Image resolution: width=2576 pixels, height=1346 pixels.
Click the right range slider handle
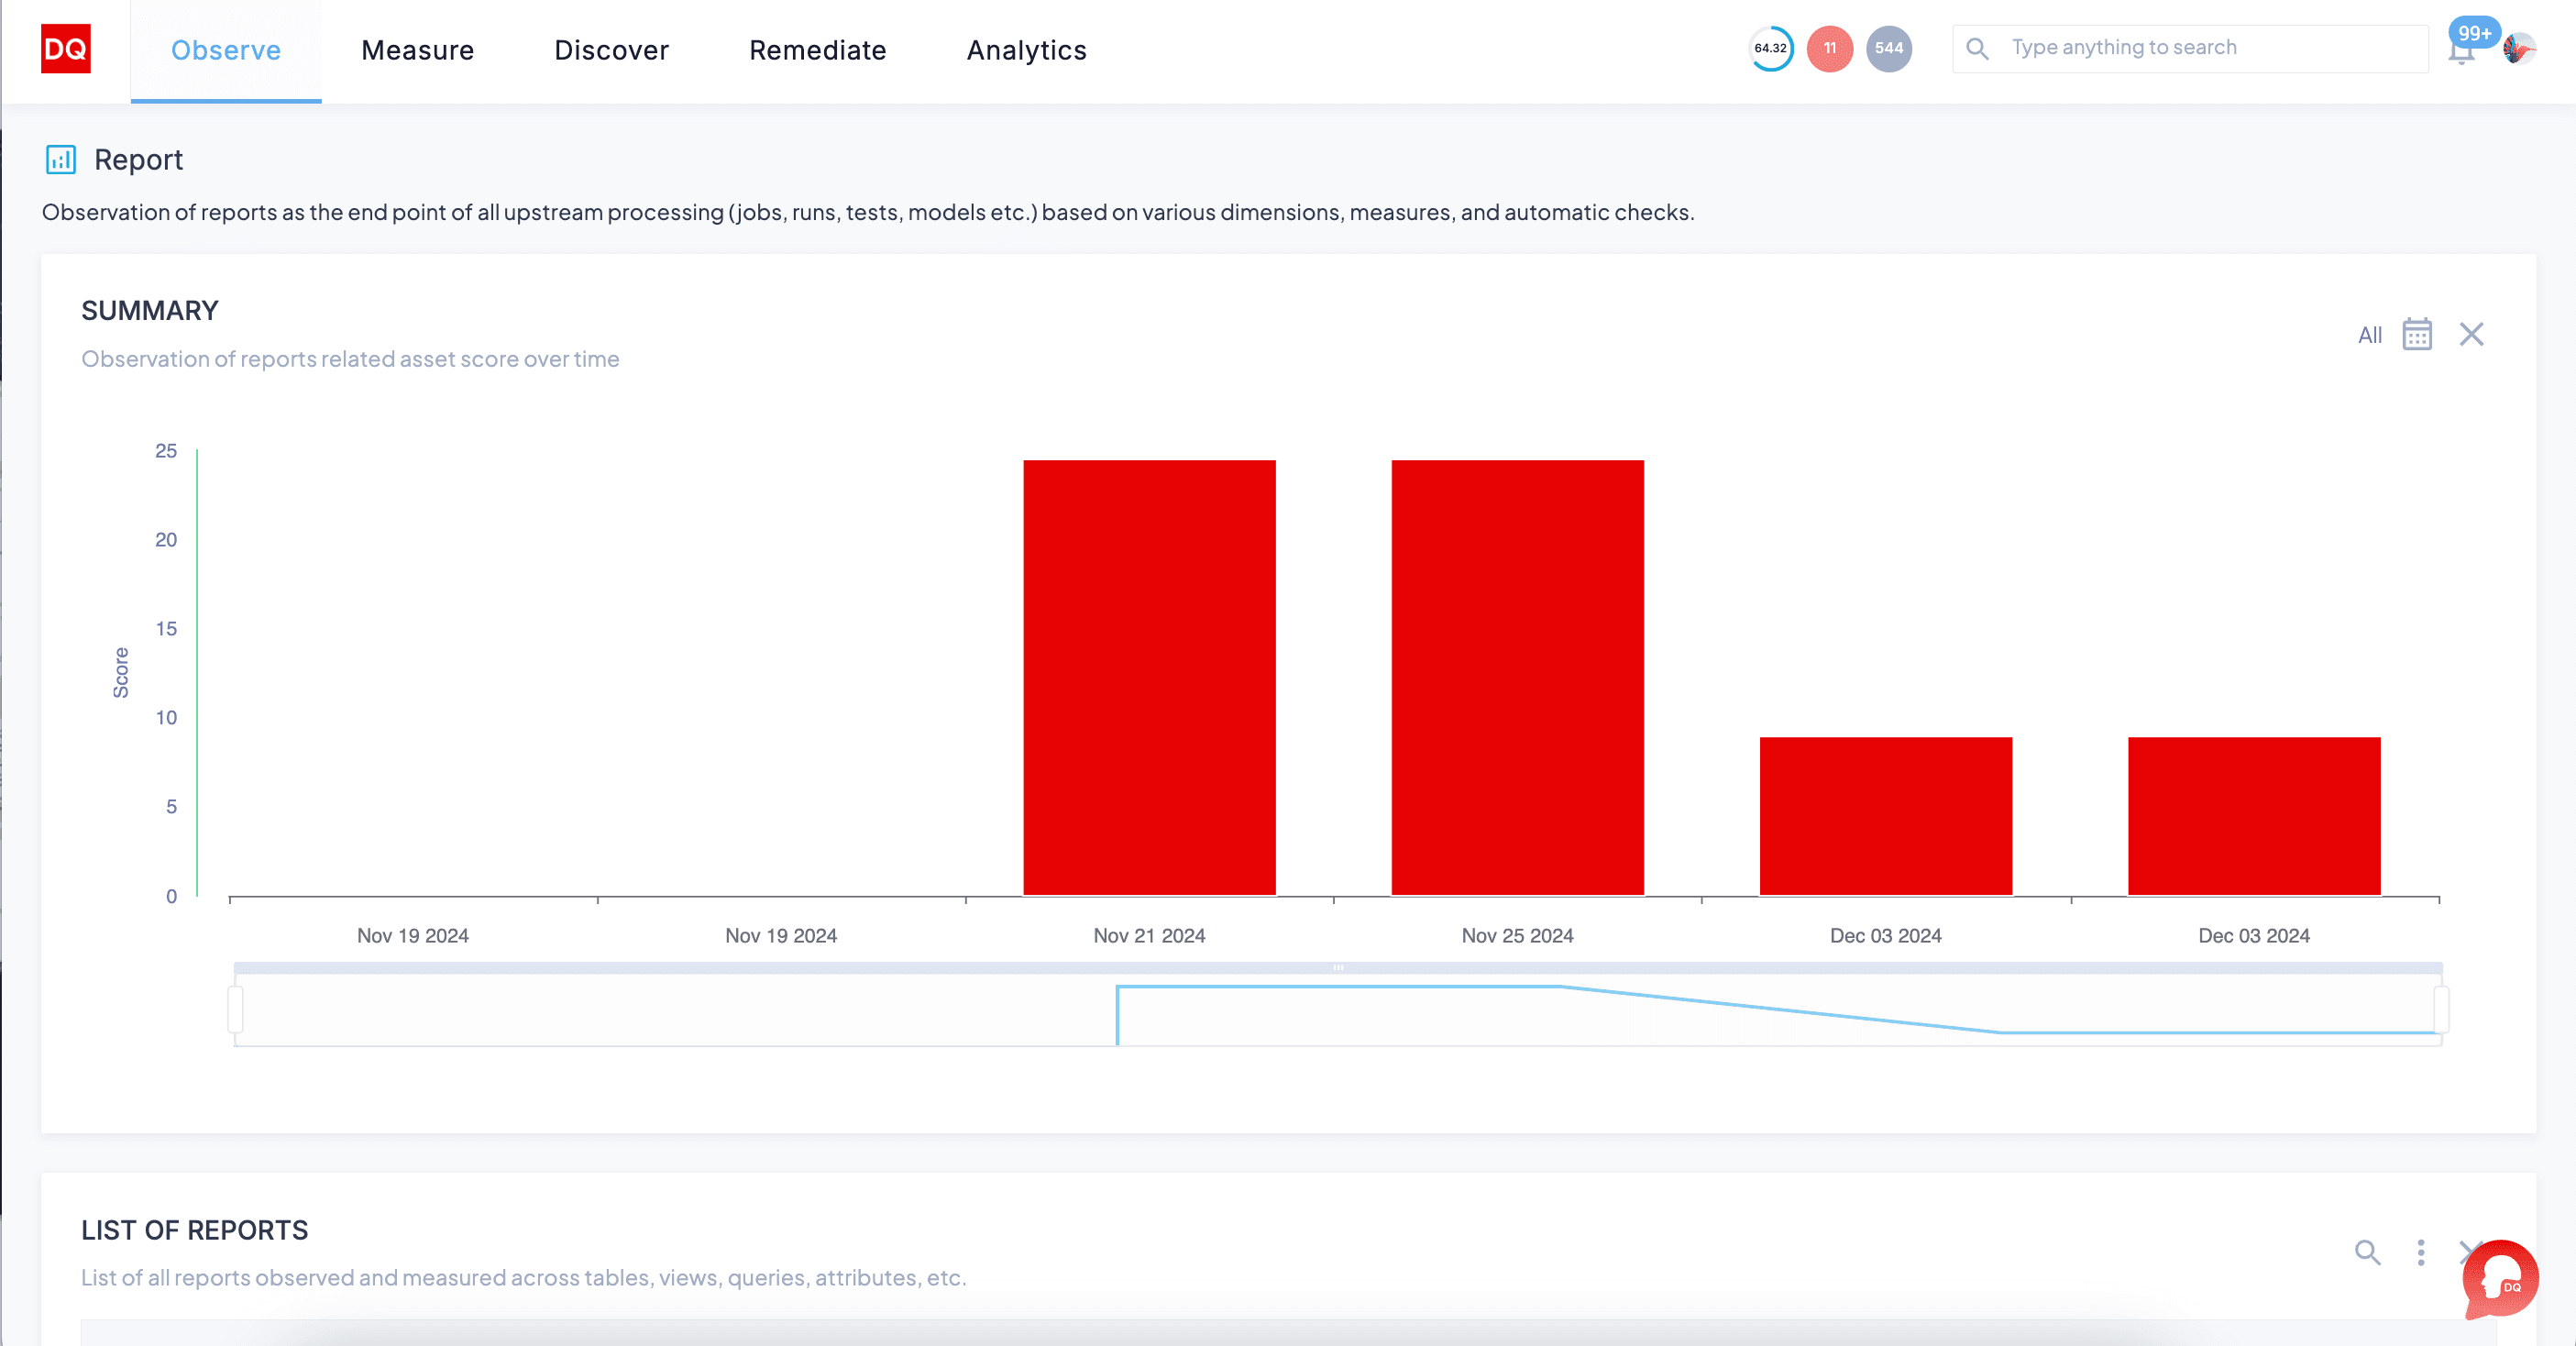(x=2441, y=1009)
